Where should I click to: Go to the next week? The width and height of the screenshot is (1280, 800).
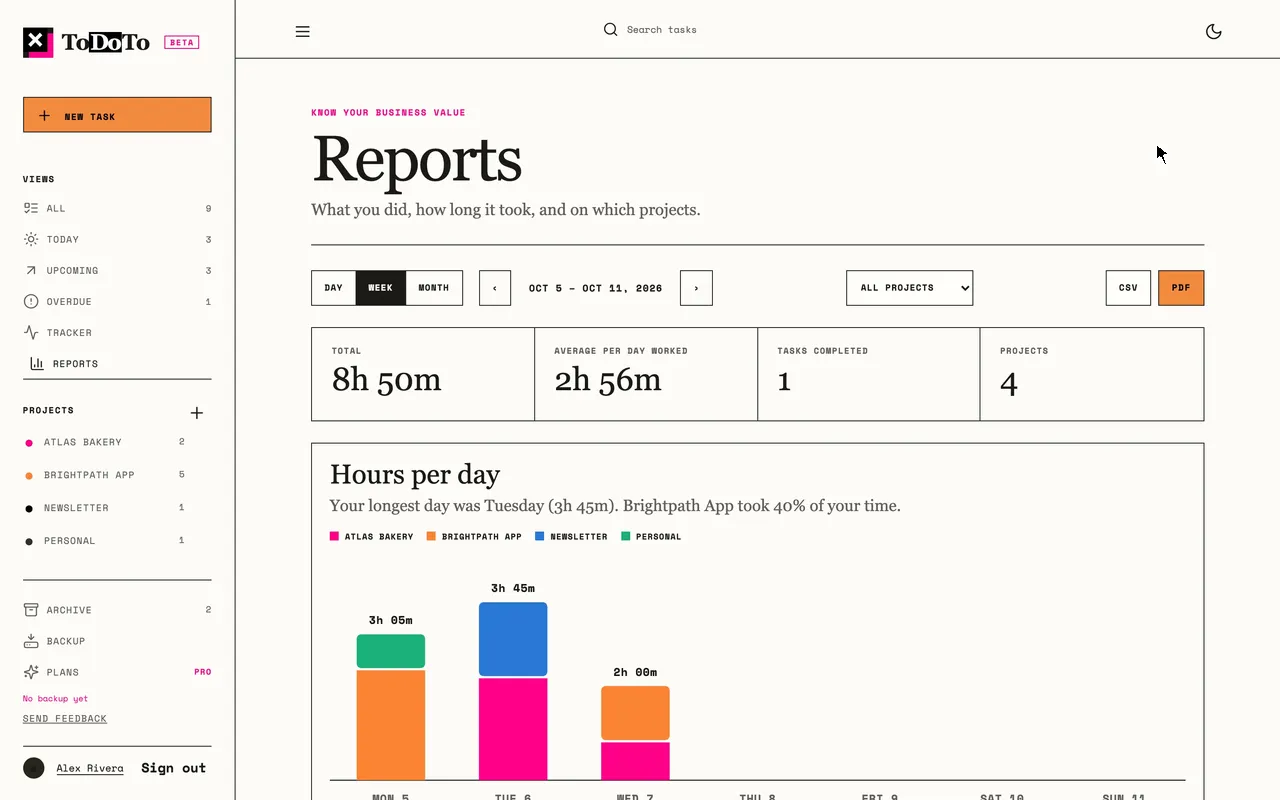coord(696,288)
